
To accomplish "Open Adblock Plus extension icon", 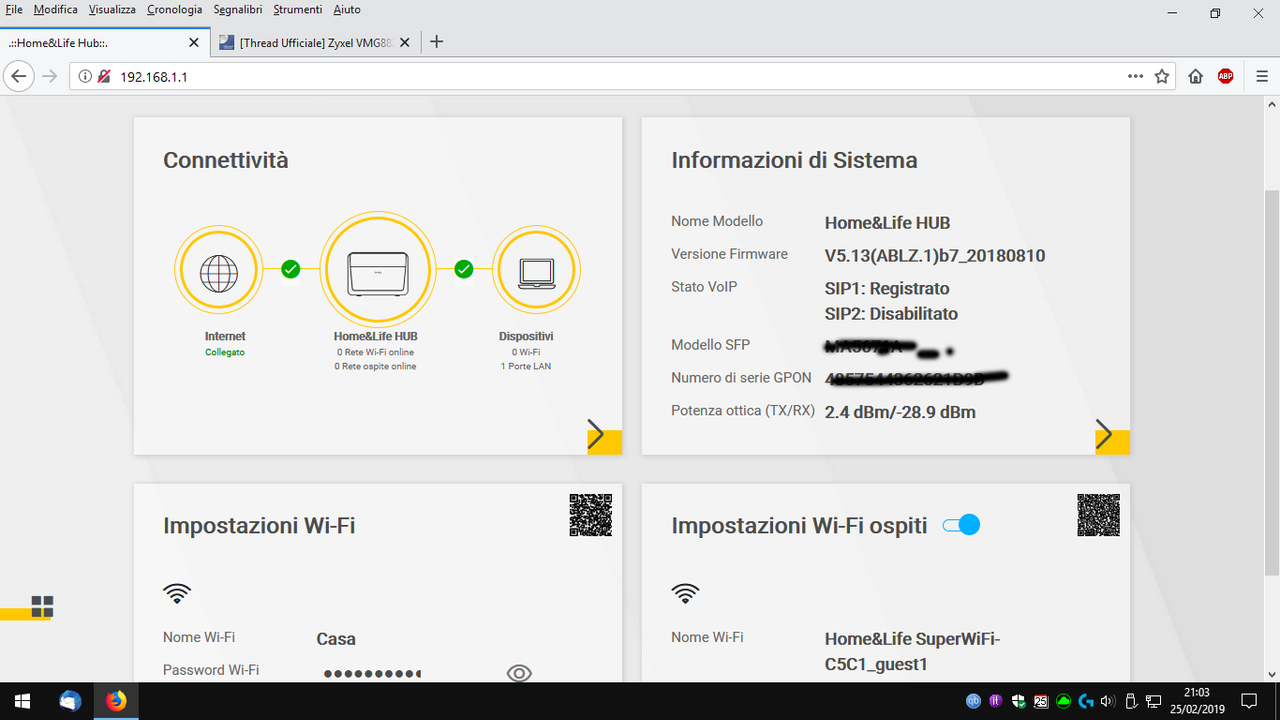I will click(1225, 76).
